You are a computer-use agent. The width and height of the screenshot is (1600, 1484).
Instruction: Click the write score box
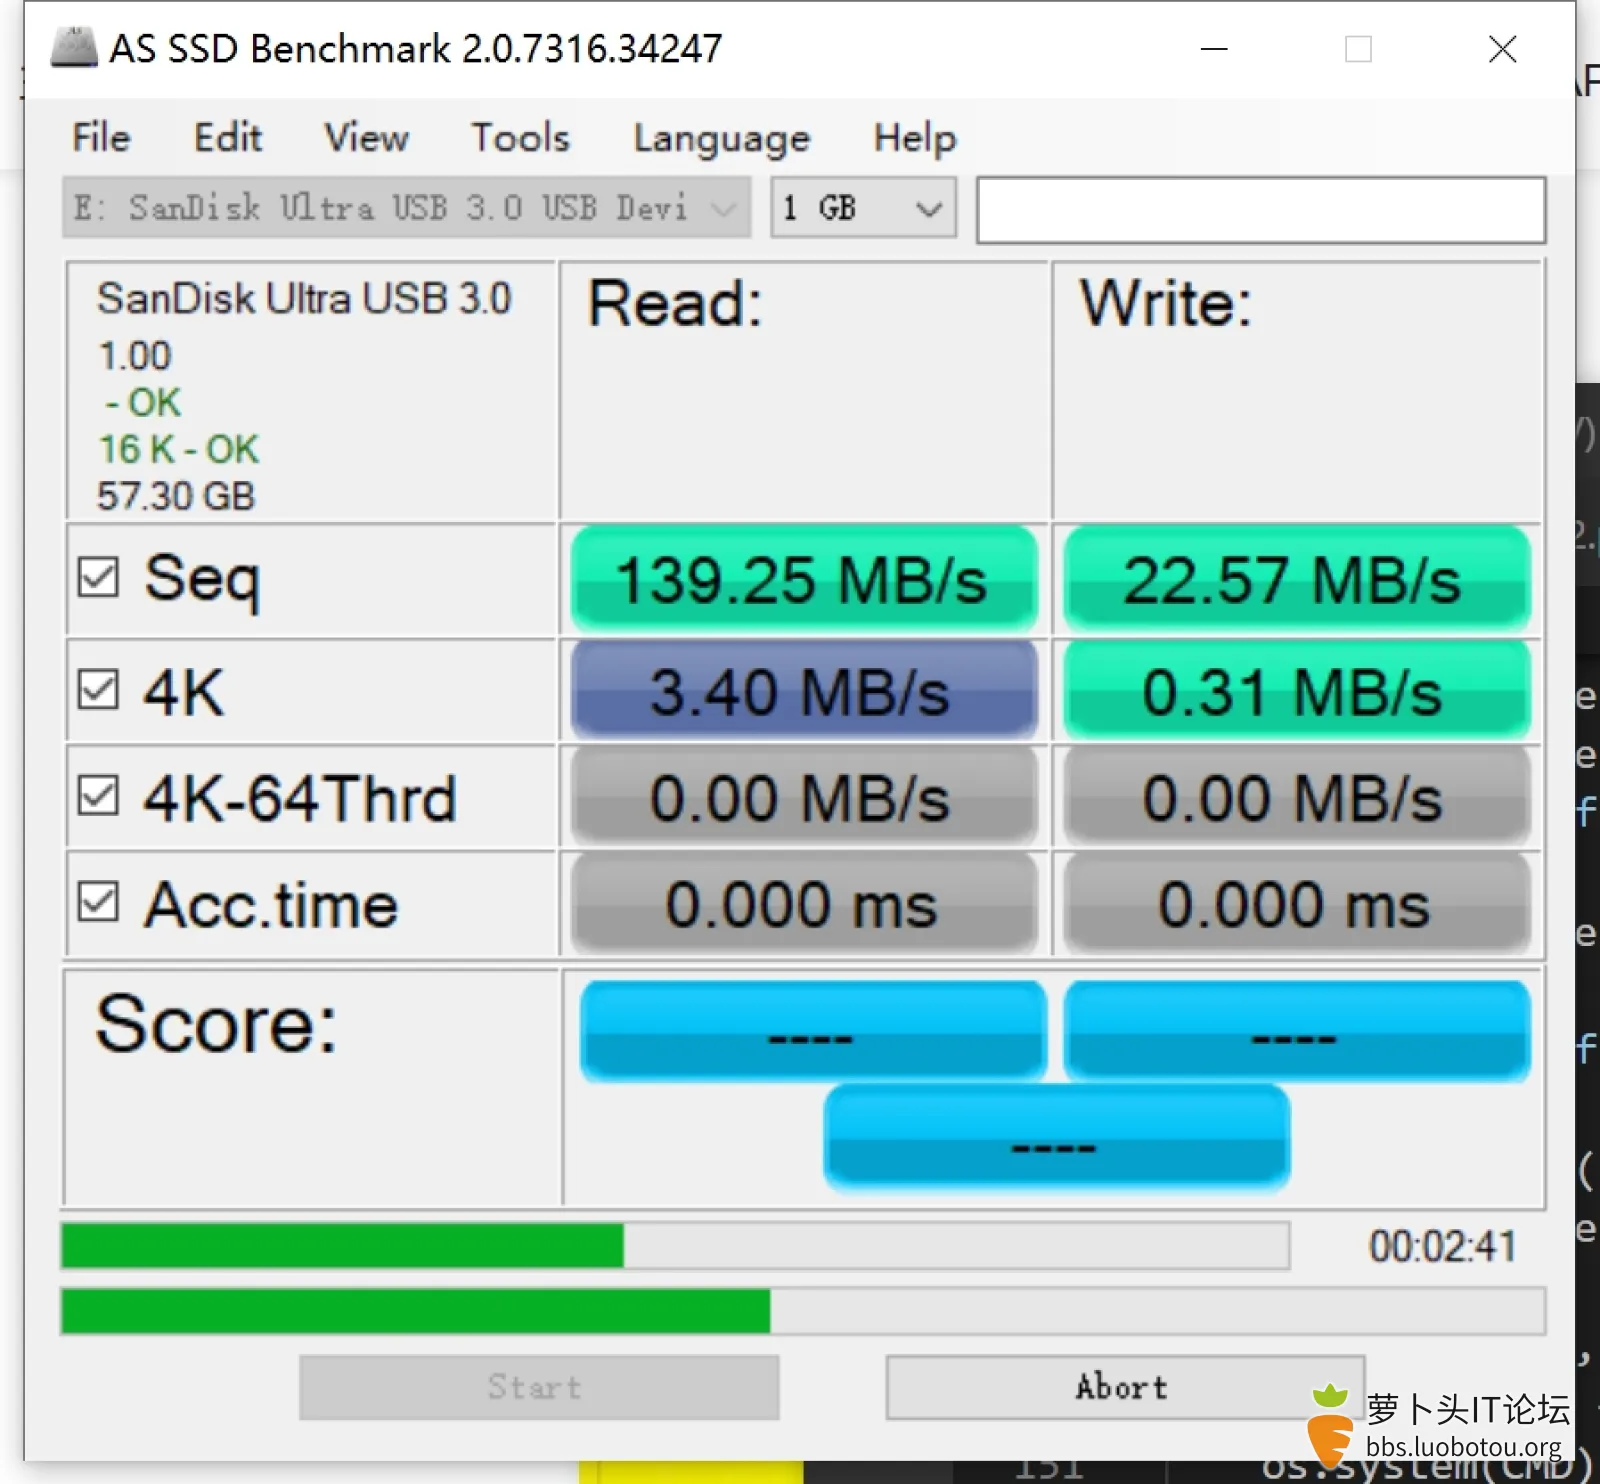(x=1297, y=1031)
